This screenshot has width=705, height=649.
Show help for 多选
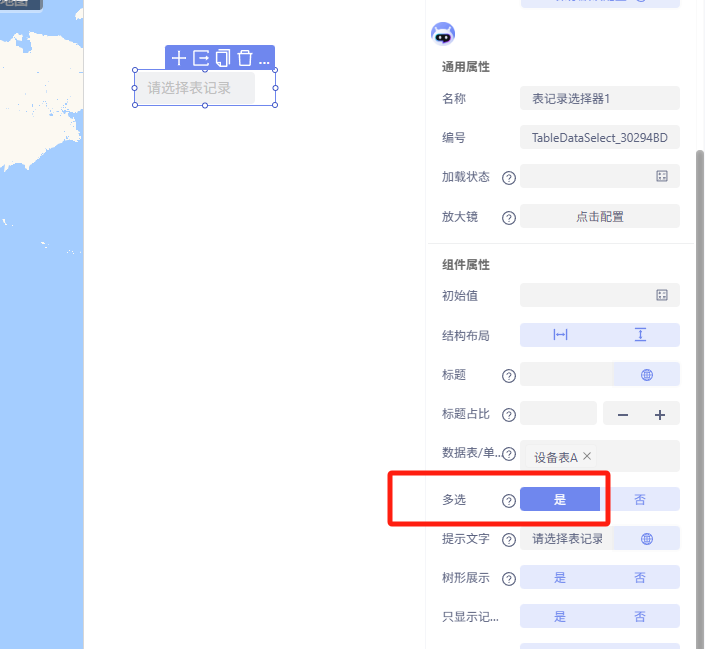click(509, 501)
